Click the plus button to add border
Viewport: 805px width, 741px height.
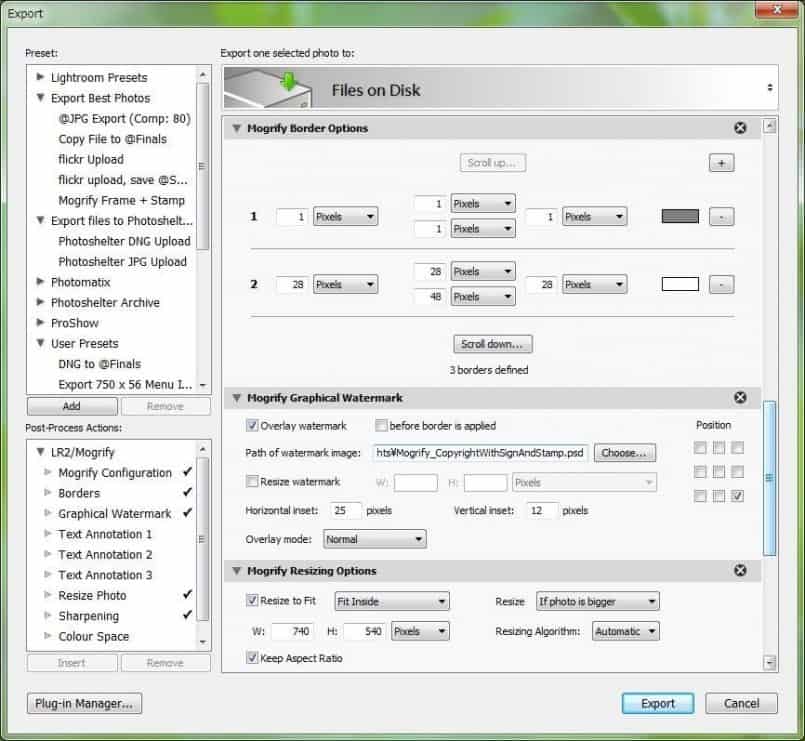click(721, 163)
